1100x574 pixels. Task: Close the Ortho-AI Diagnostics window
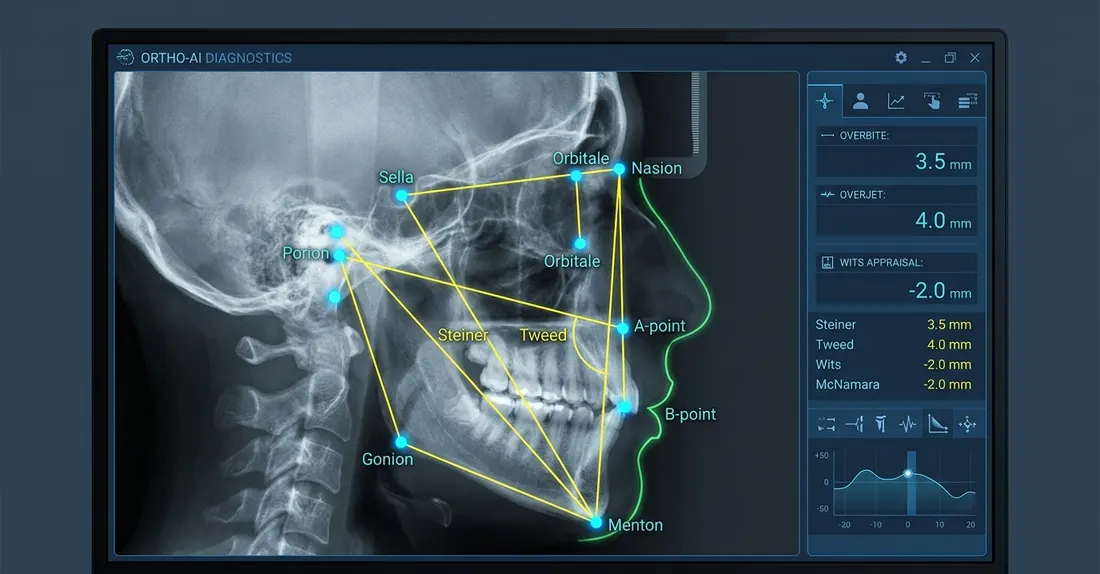pyautogui.click(x=974, y=58)
